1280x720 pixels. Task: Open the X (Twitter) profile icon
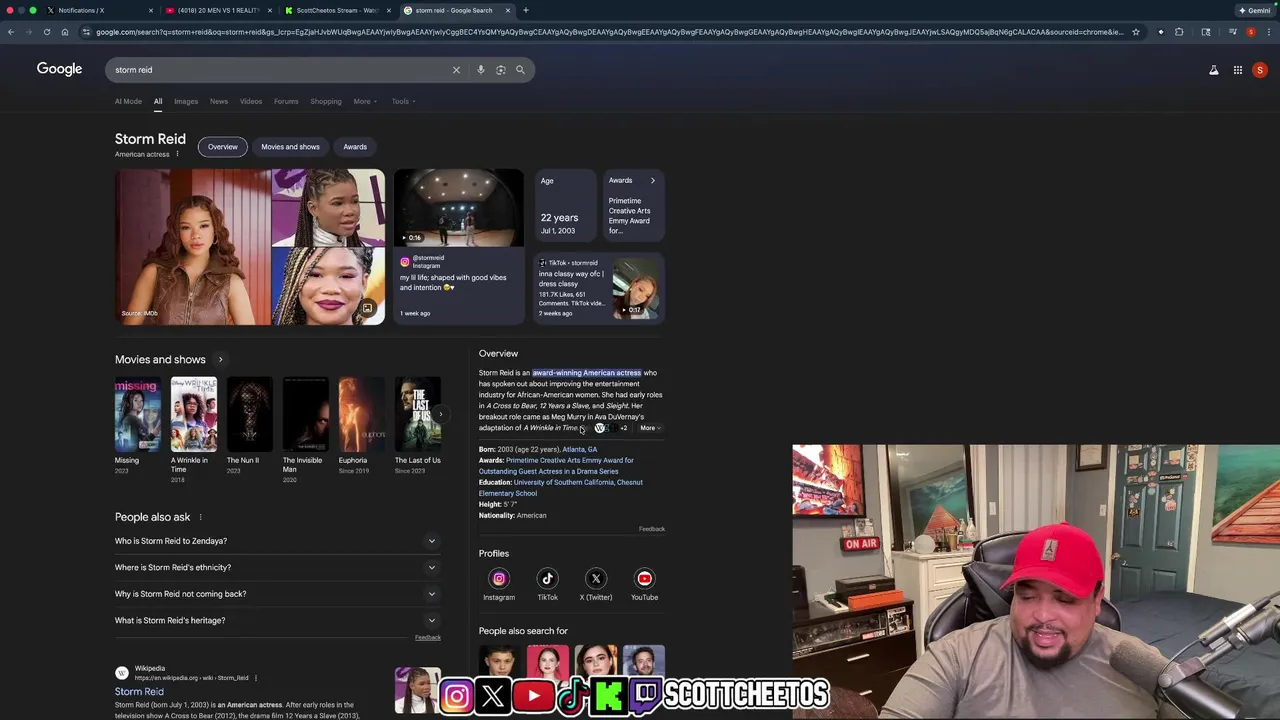(596, 578)
